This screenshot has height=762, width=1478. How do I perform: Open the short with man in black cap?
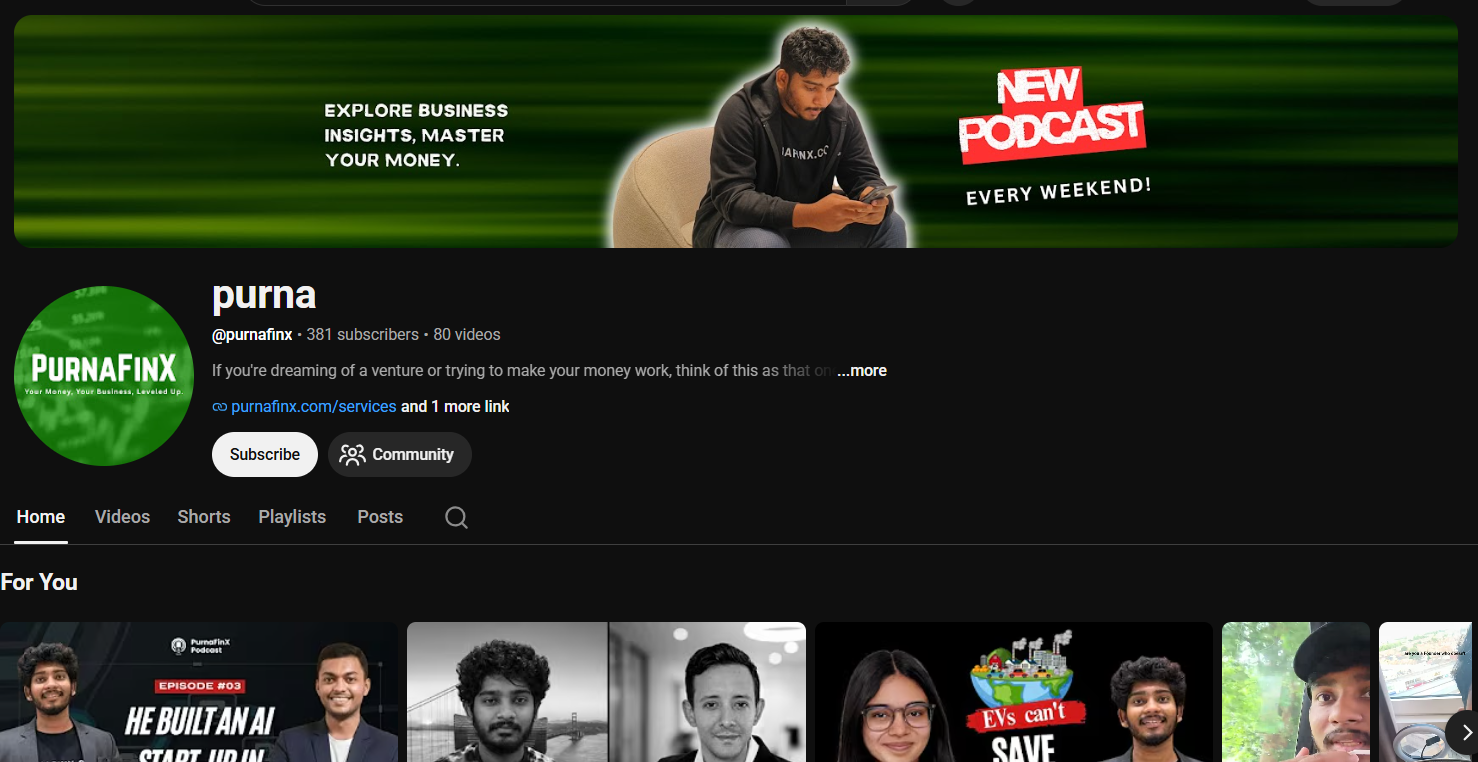(1296, 692)
